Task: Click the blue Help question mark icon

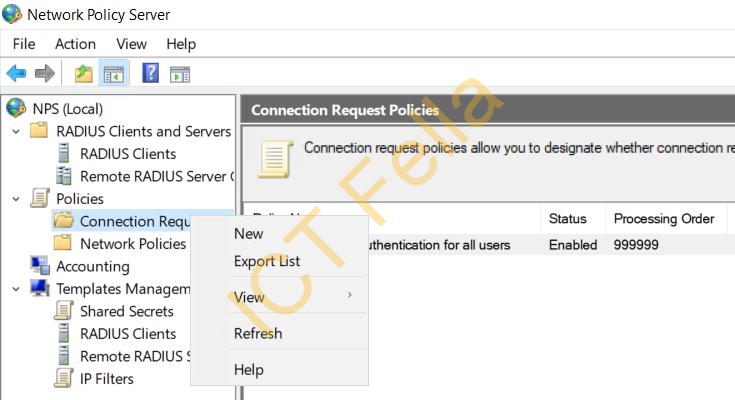Action: point(150,73)
